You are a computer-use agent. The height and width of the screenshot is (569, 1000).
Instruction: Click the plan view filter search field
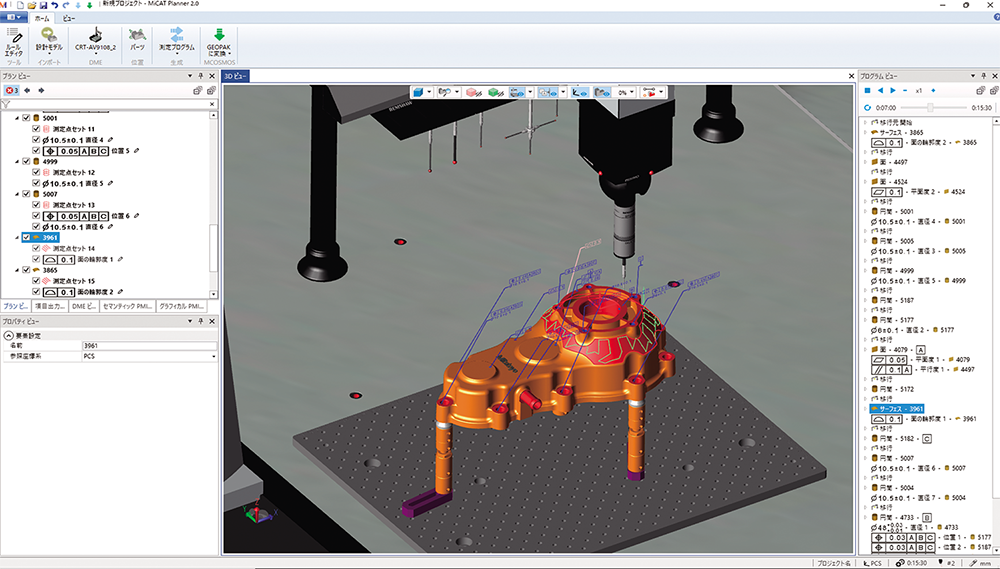(110, 104)
